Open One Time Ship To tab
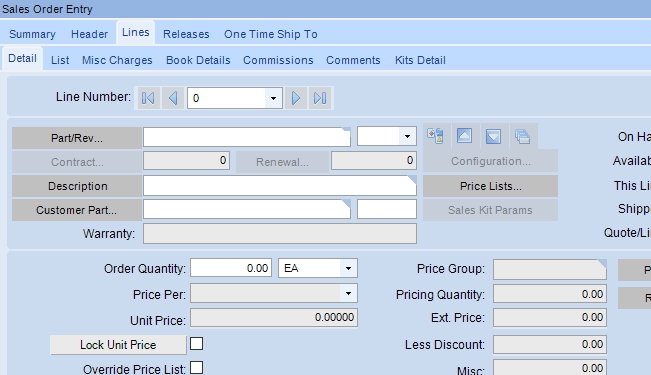651x375 pixels. (271, 34)
